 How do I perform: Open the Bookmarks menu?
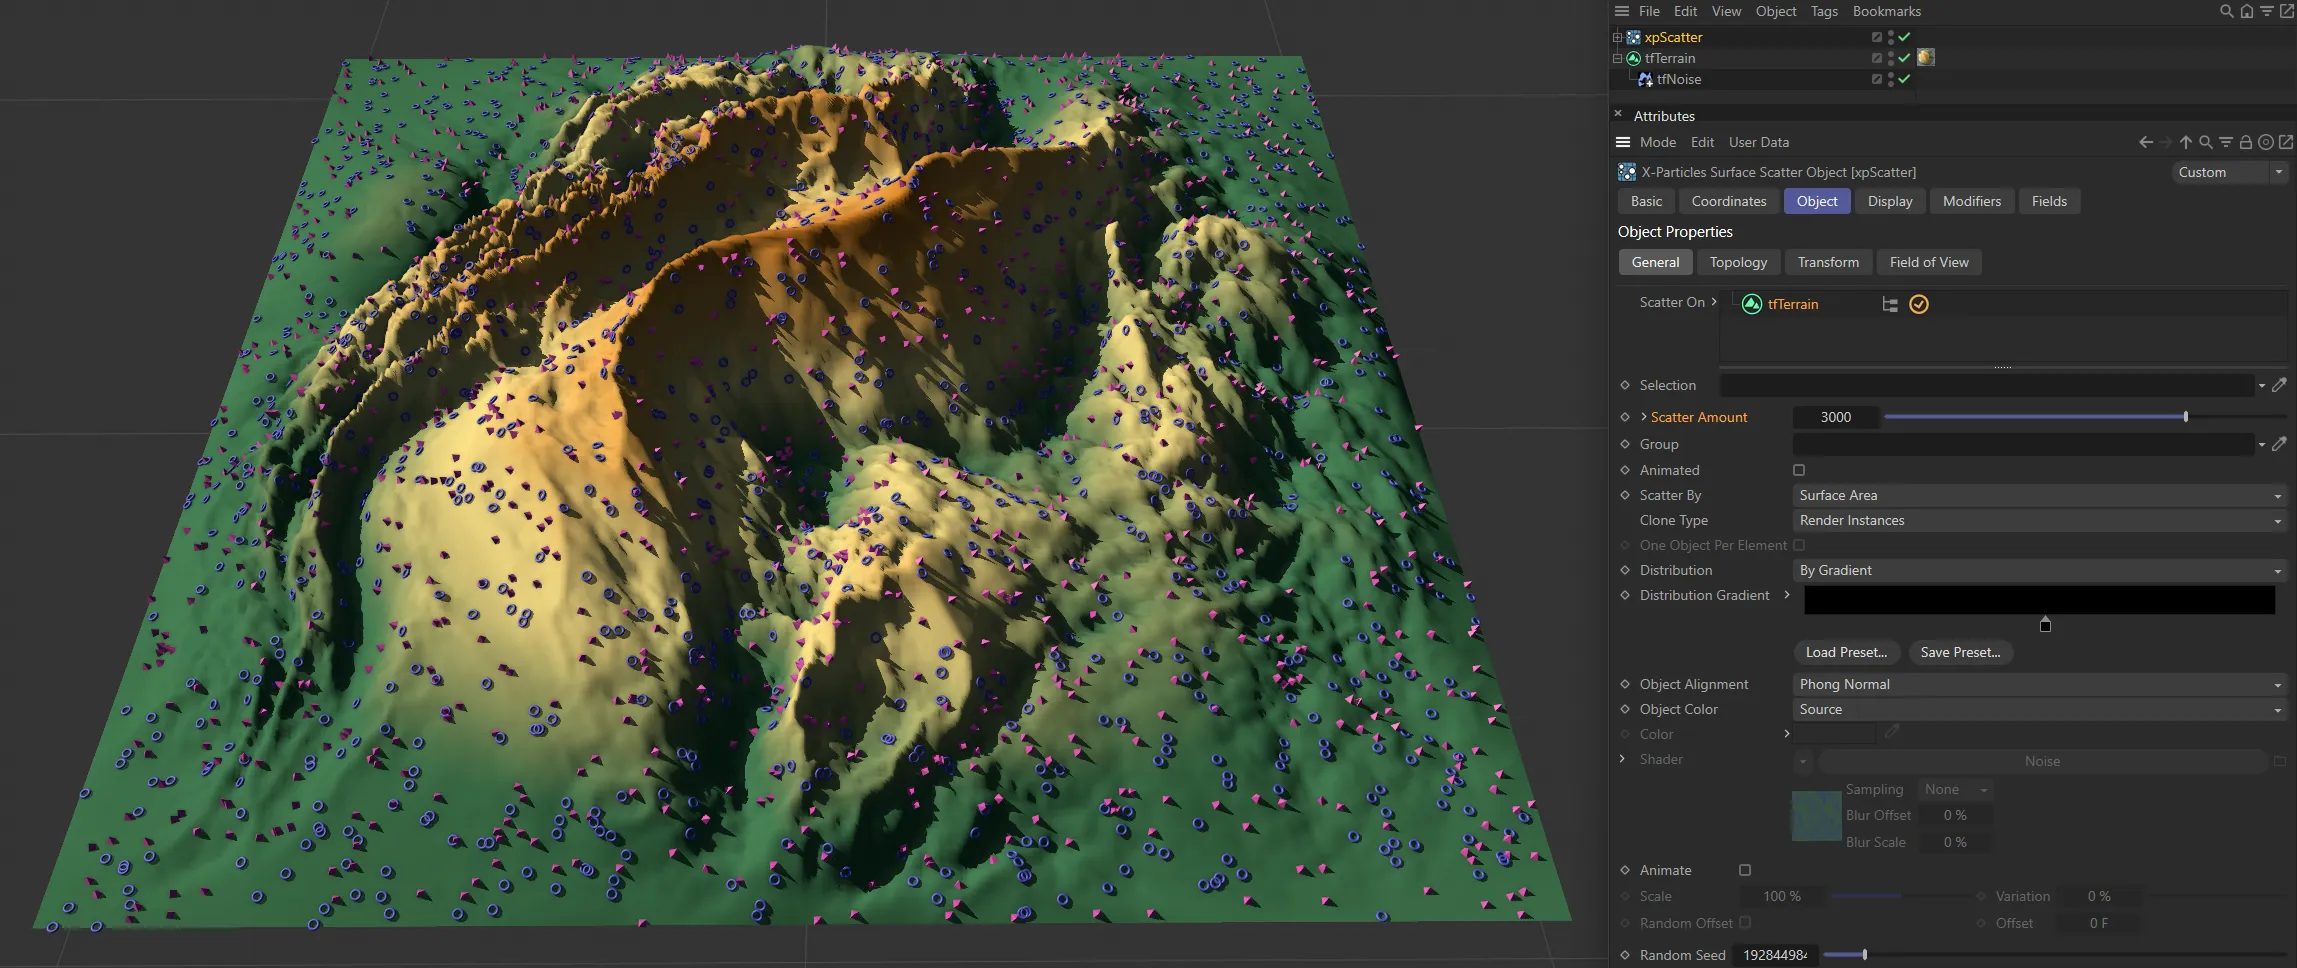coord(1886,11)
